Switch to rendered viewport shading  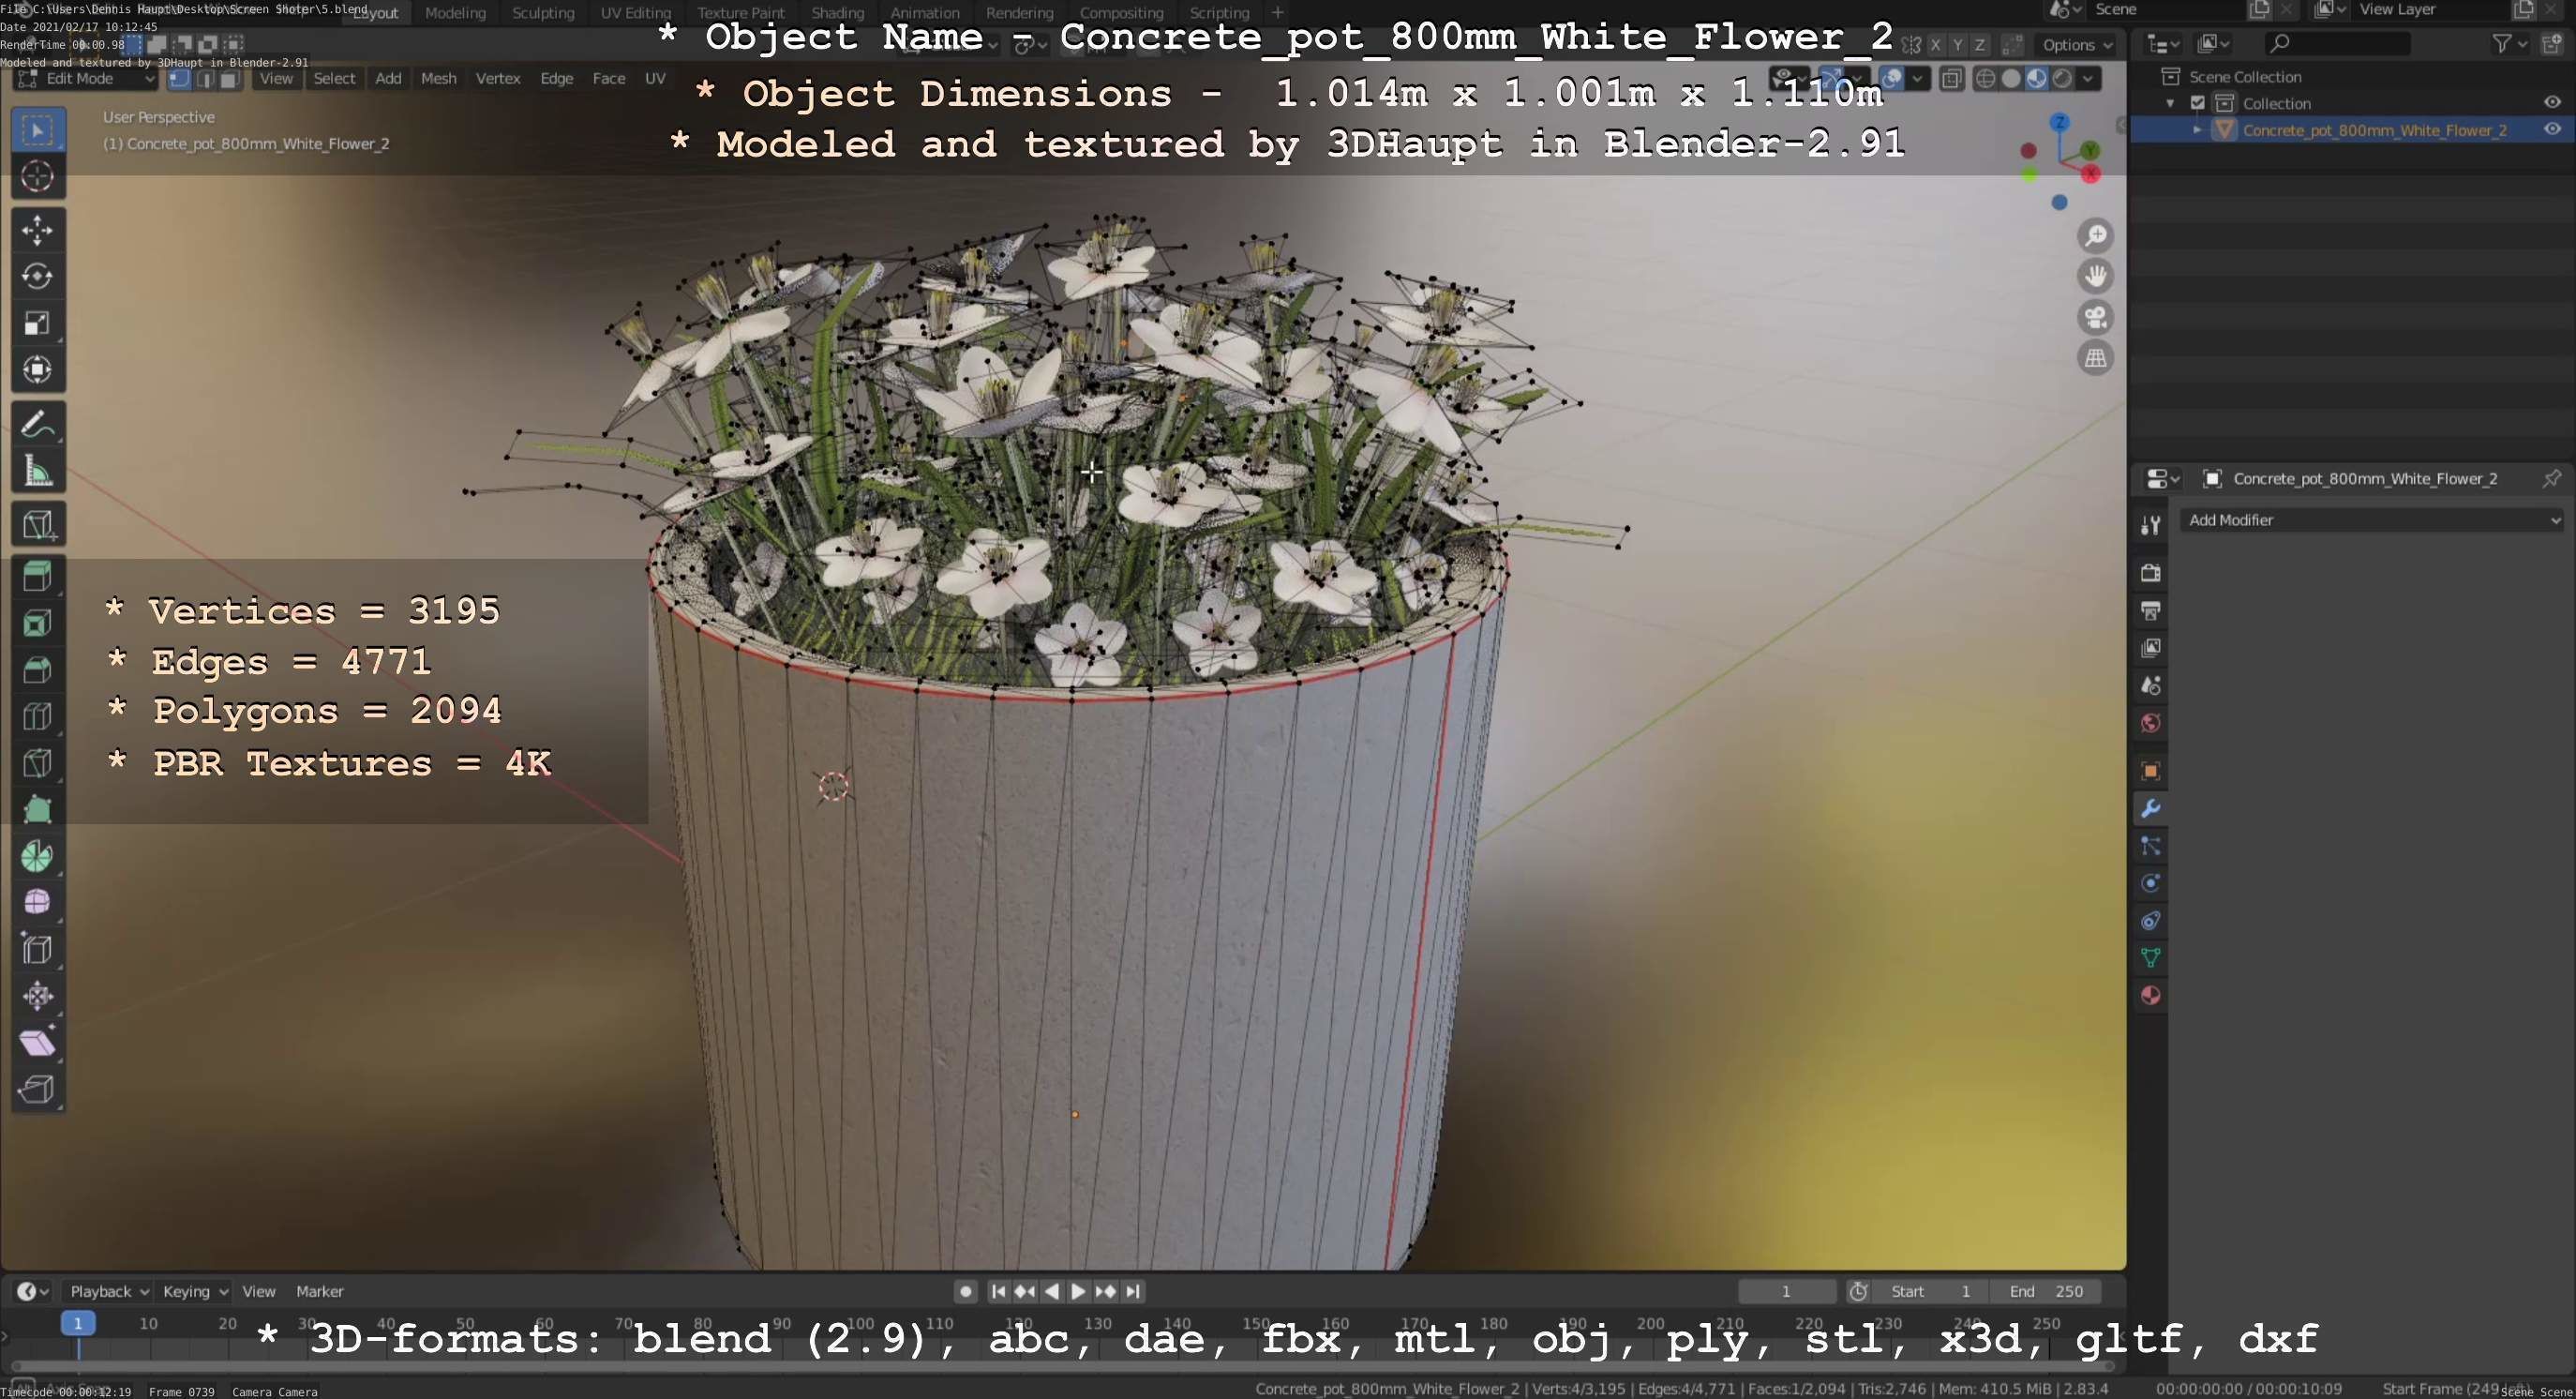point(2062,79)
